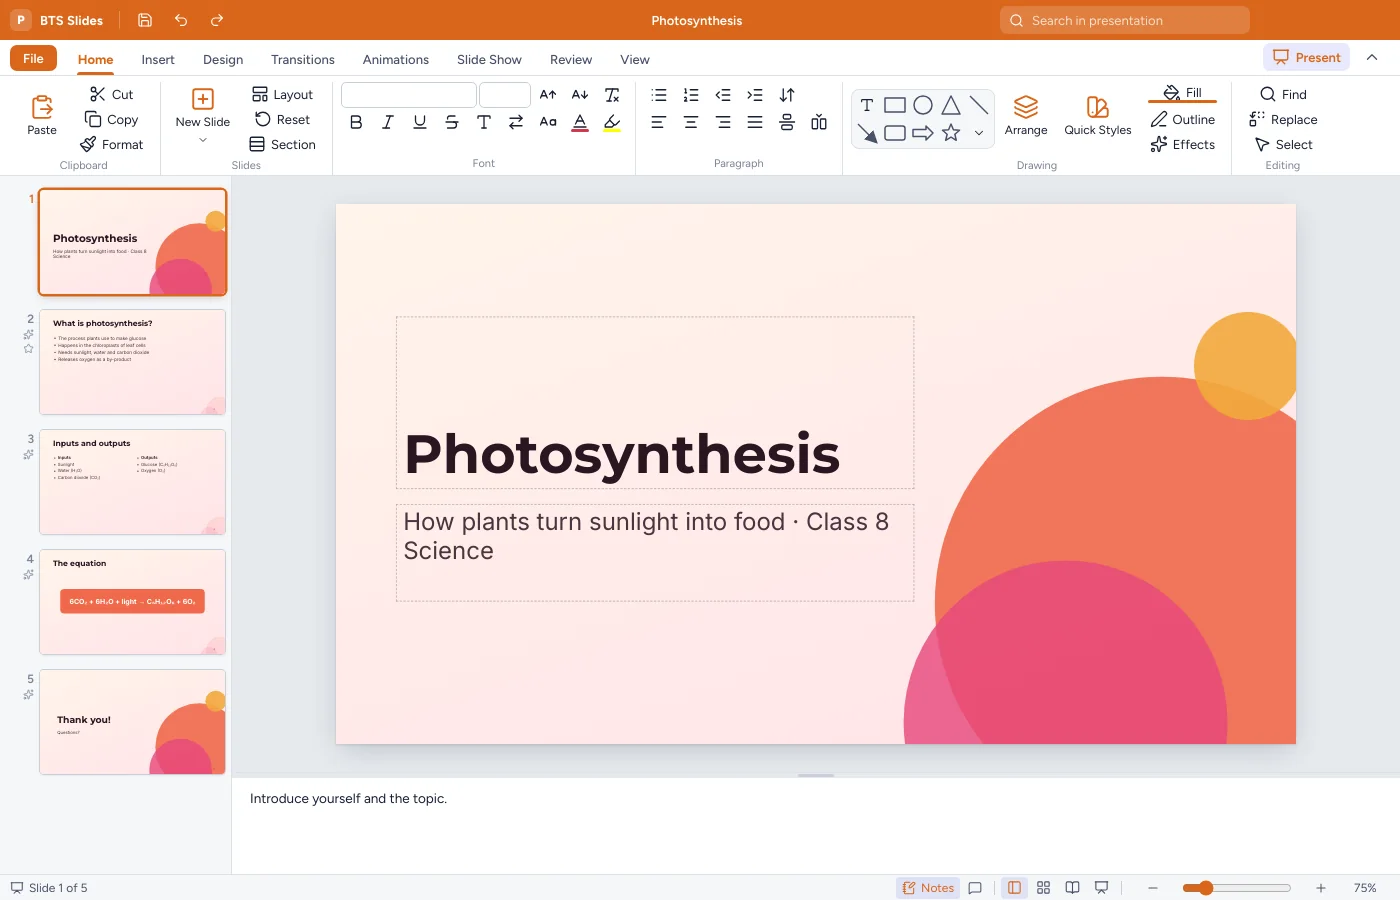The image size is (1400, 900).
Task: Center align the text
Action: (x=691, y=122)
